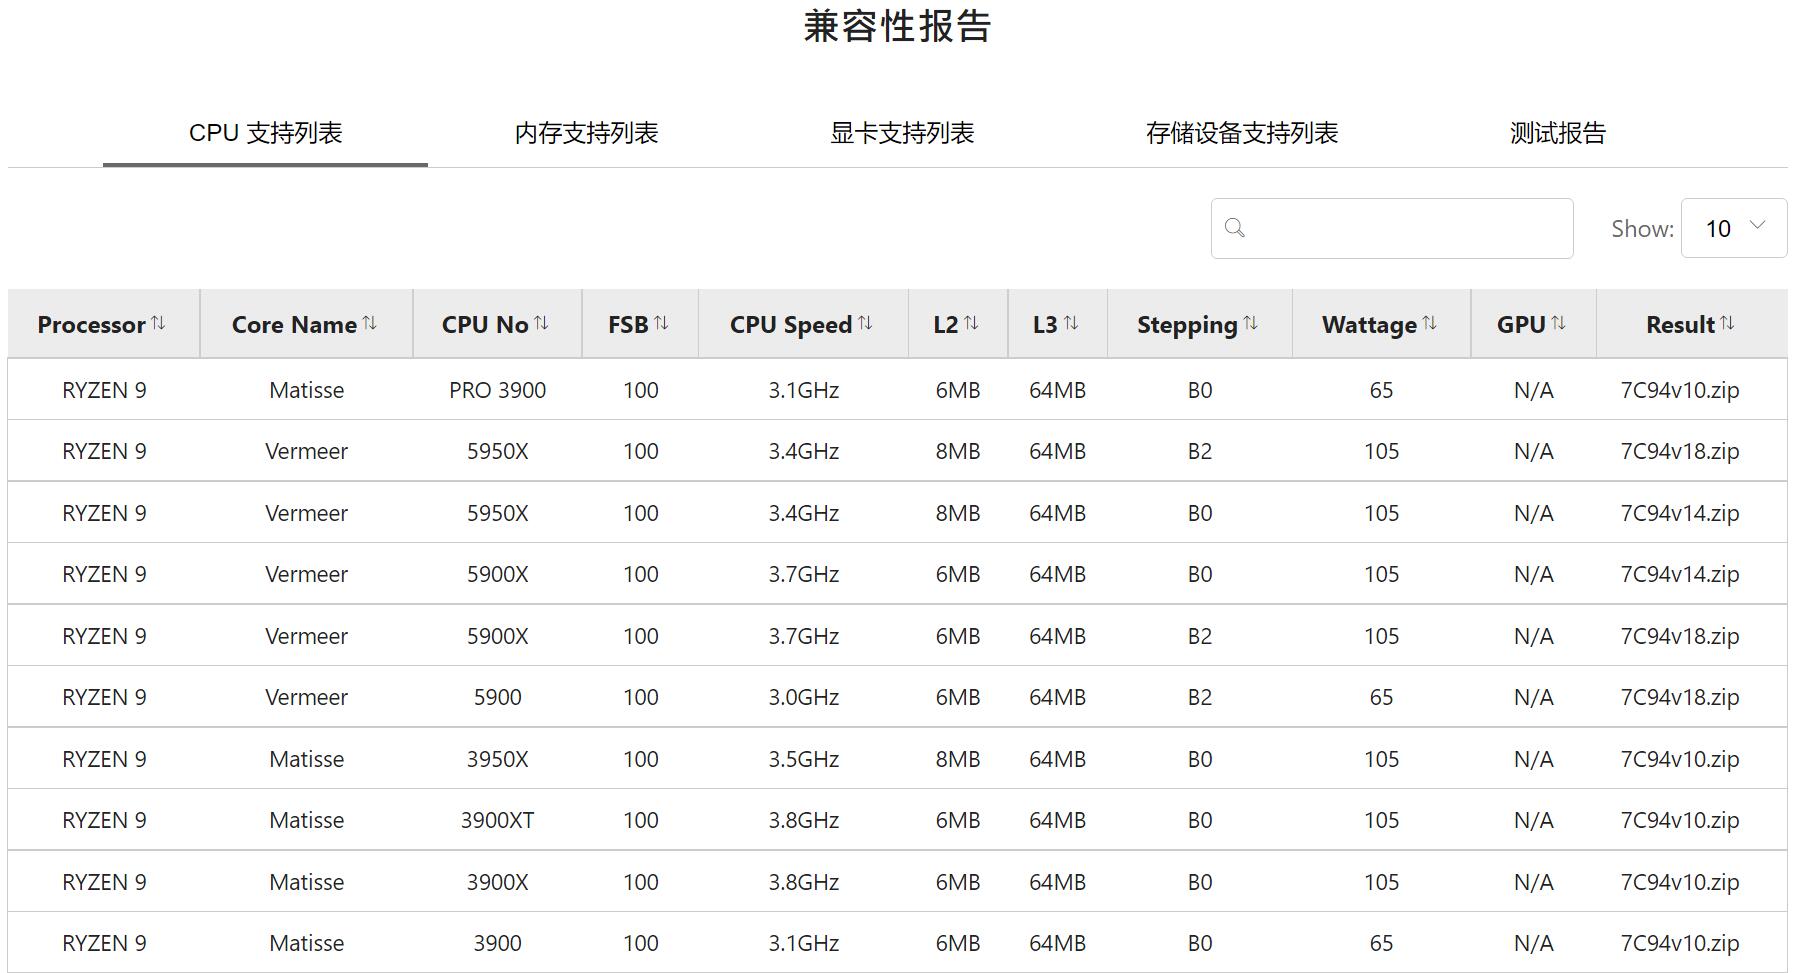This screenshot has height=973, width=1793.
Task: Click the search magnifier icon
Action: click(x=1236, y=228)
